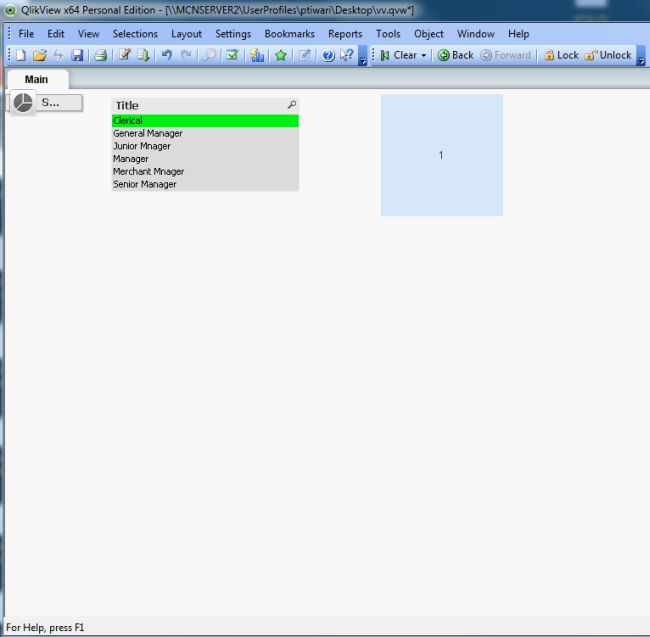Click the New document icon

pyautogui.click(x=21, y=55)
